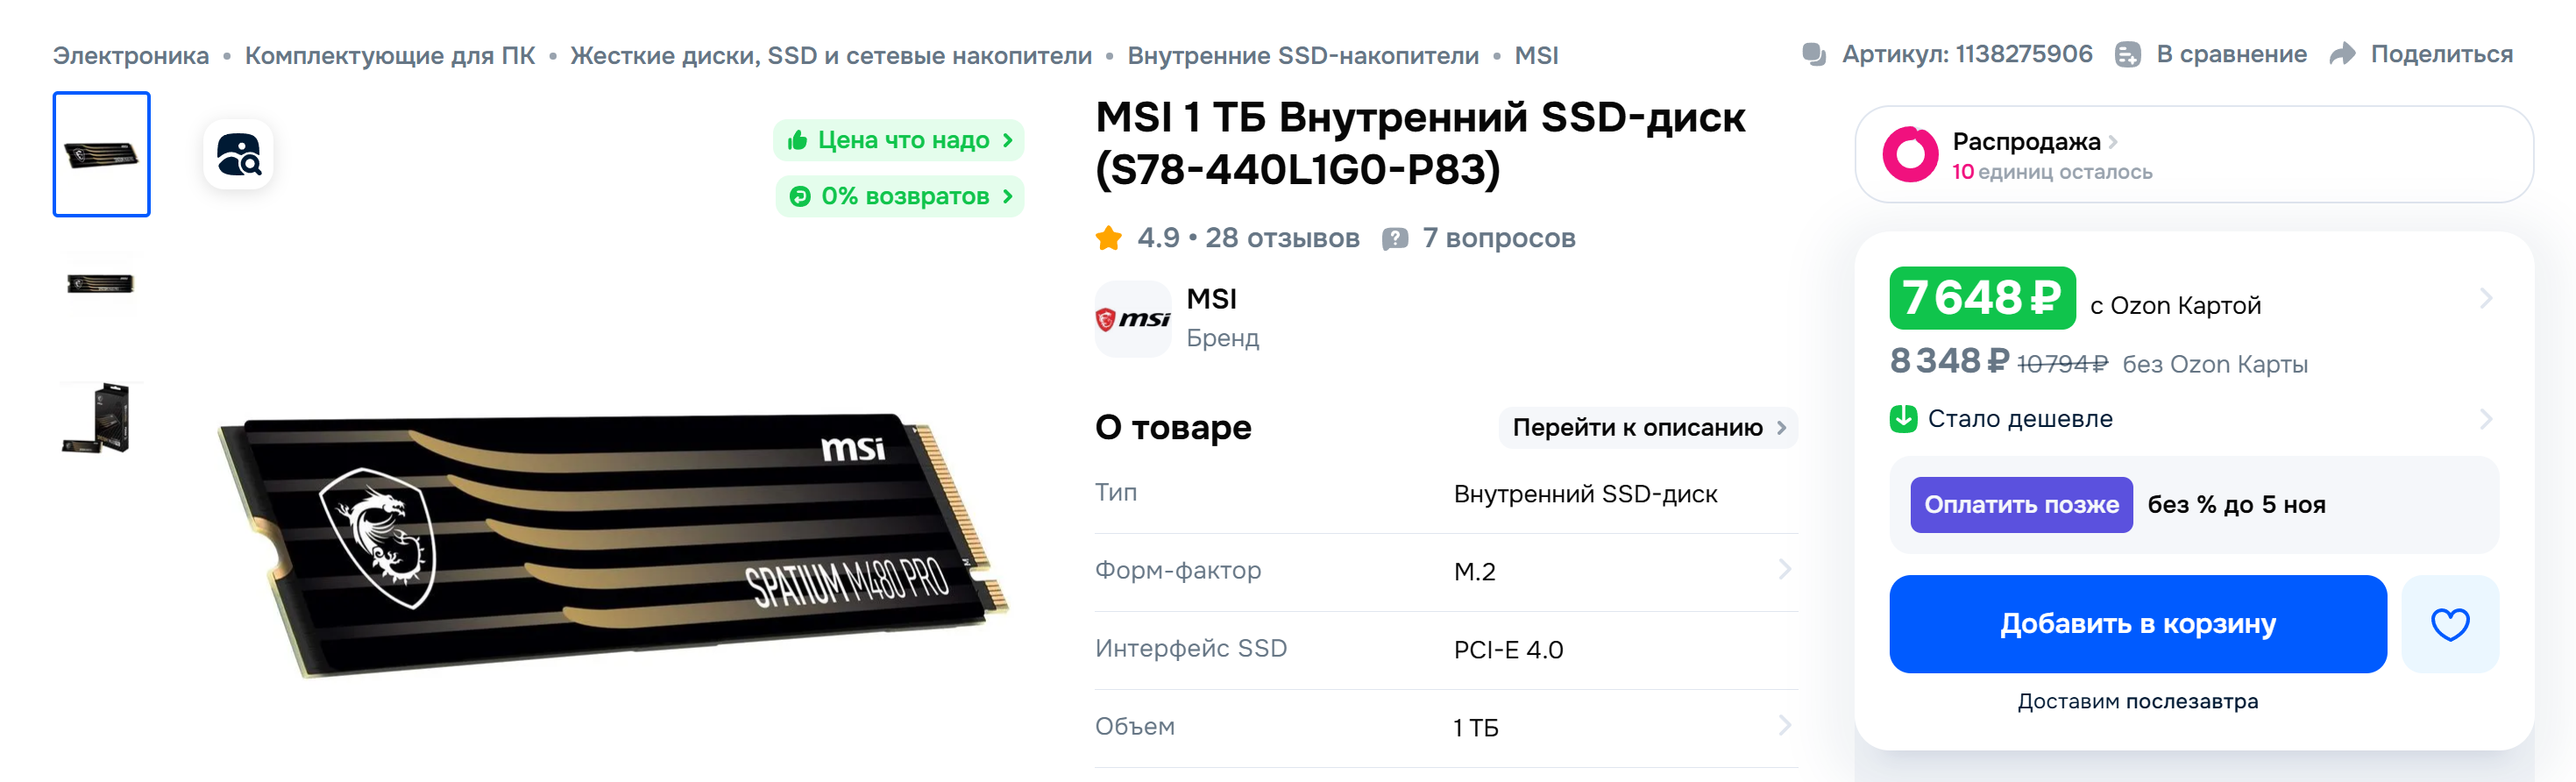This screenshot has height=782, width=2576.
Task: Open the Объем 1 ТБ row chevron
Action: (1784, 726)
